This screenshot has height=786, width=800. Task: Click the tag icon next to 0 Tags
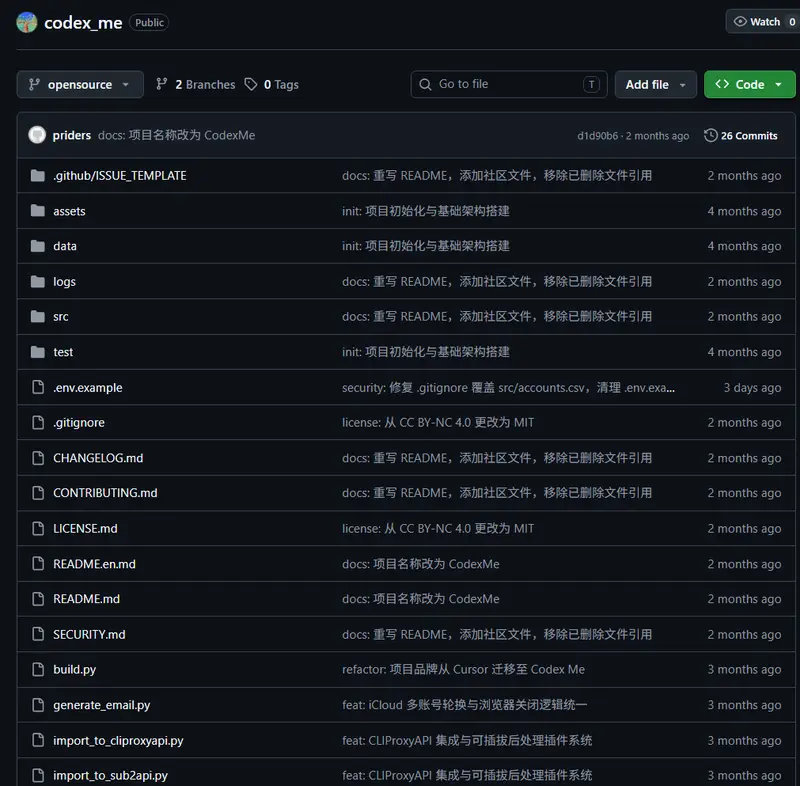[x=251, y=84]
